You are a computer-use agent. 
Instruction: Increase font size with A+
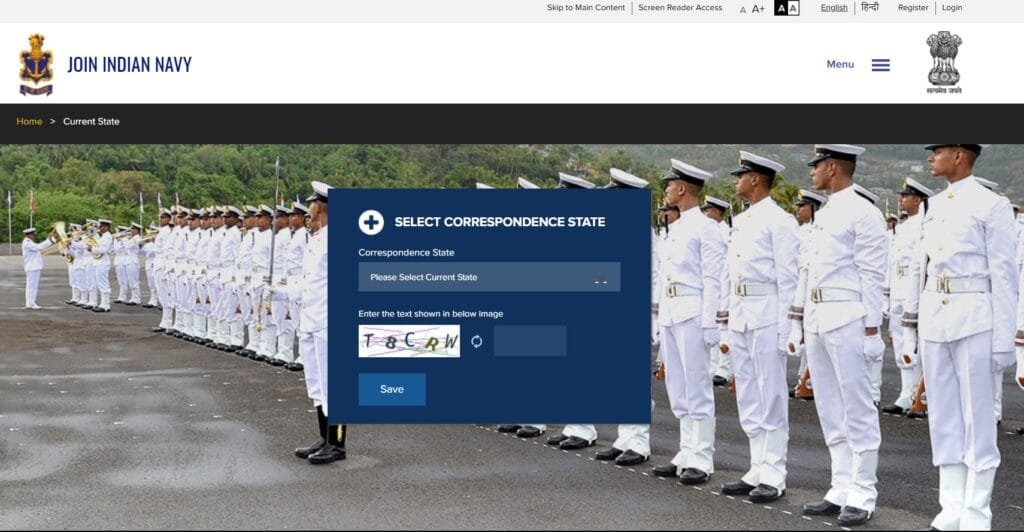point(758,9)
